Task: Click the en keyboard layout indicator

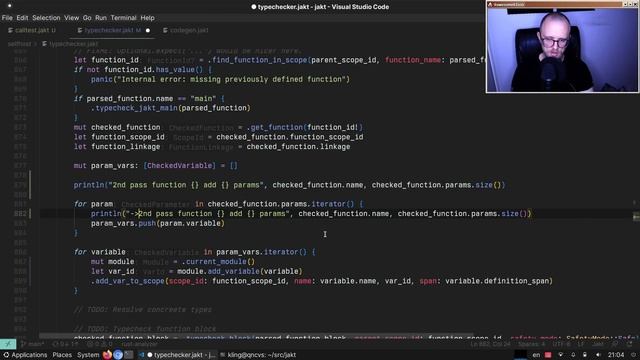Action: tap(536, 355)
